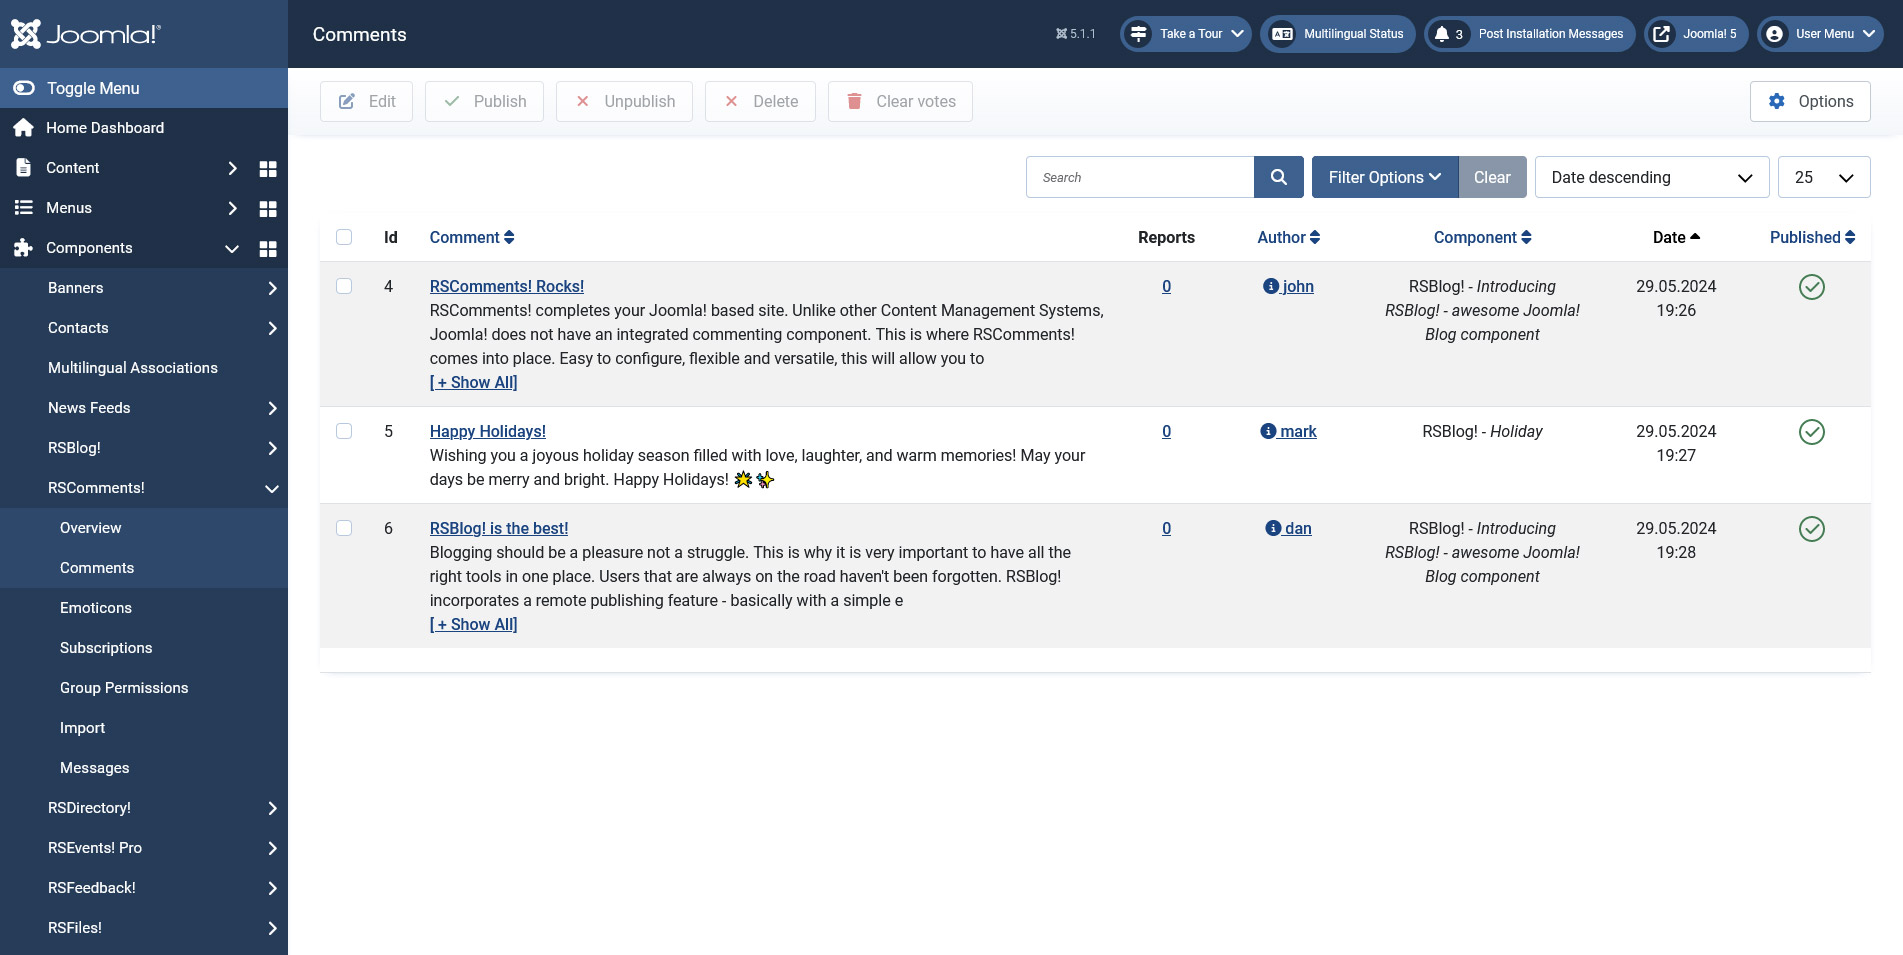Click the Joomla version 5.1.1 icon
This screenshot has width=1903, height=955.
(1061, 34)
